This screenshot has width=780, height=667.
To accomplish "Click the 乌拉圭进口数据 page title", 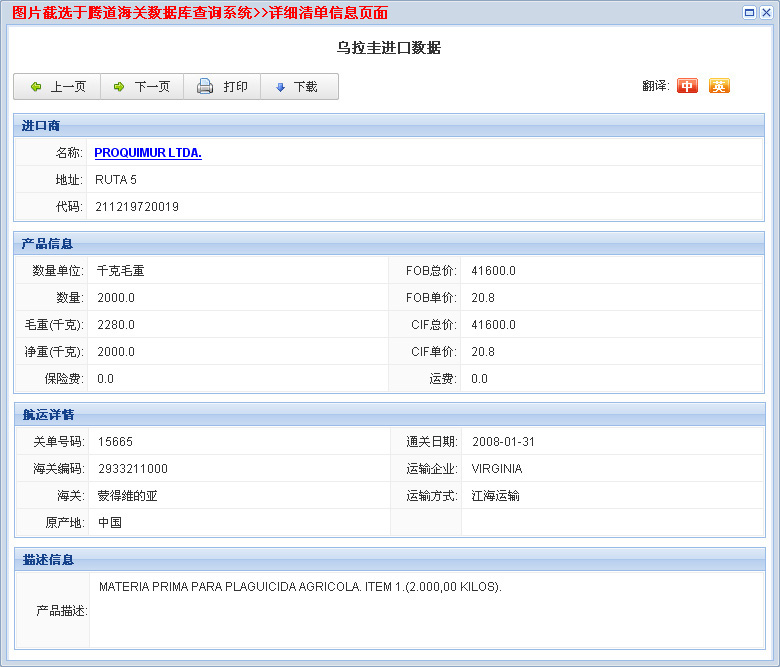I will coord(389,48).
